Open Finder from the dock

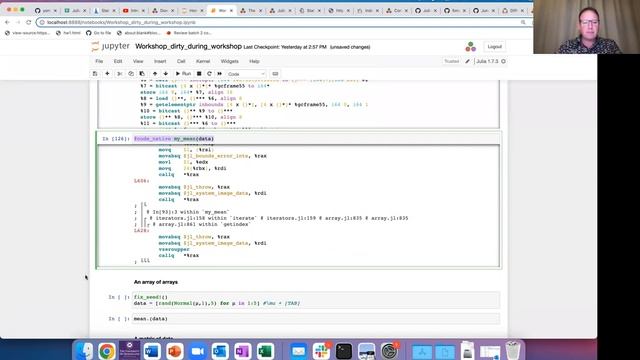point(84,351)
